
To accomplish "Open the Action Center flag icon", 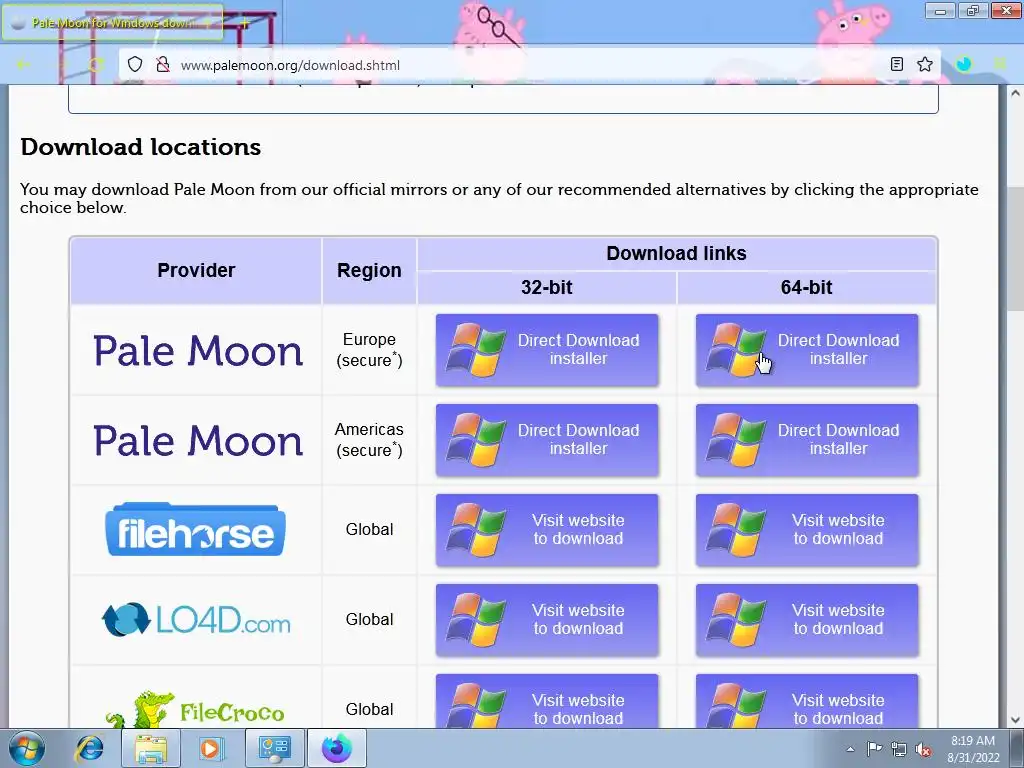I will (x=874, y=749).
